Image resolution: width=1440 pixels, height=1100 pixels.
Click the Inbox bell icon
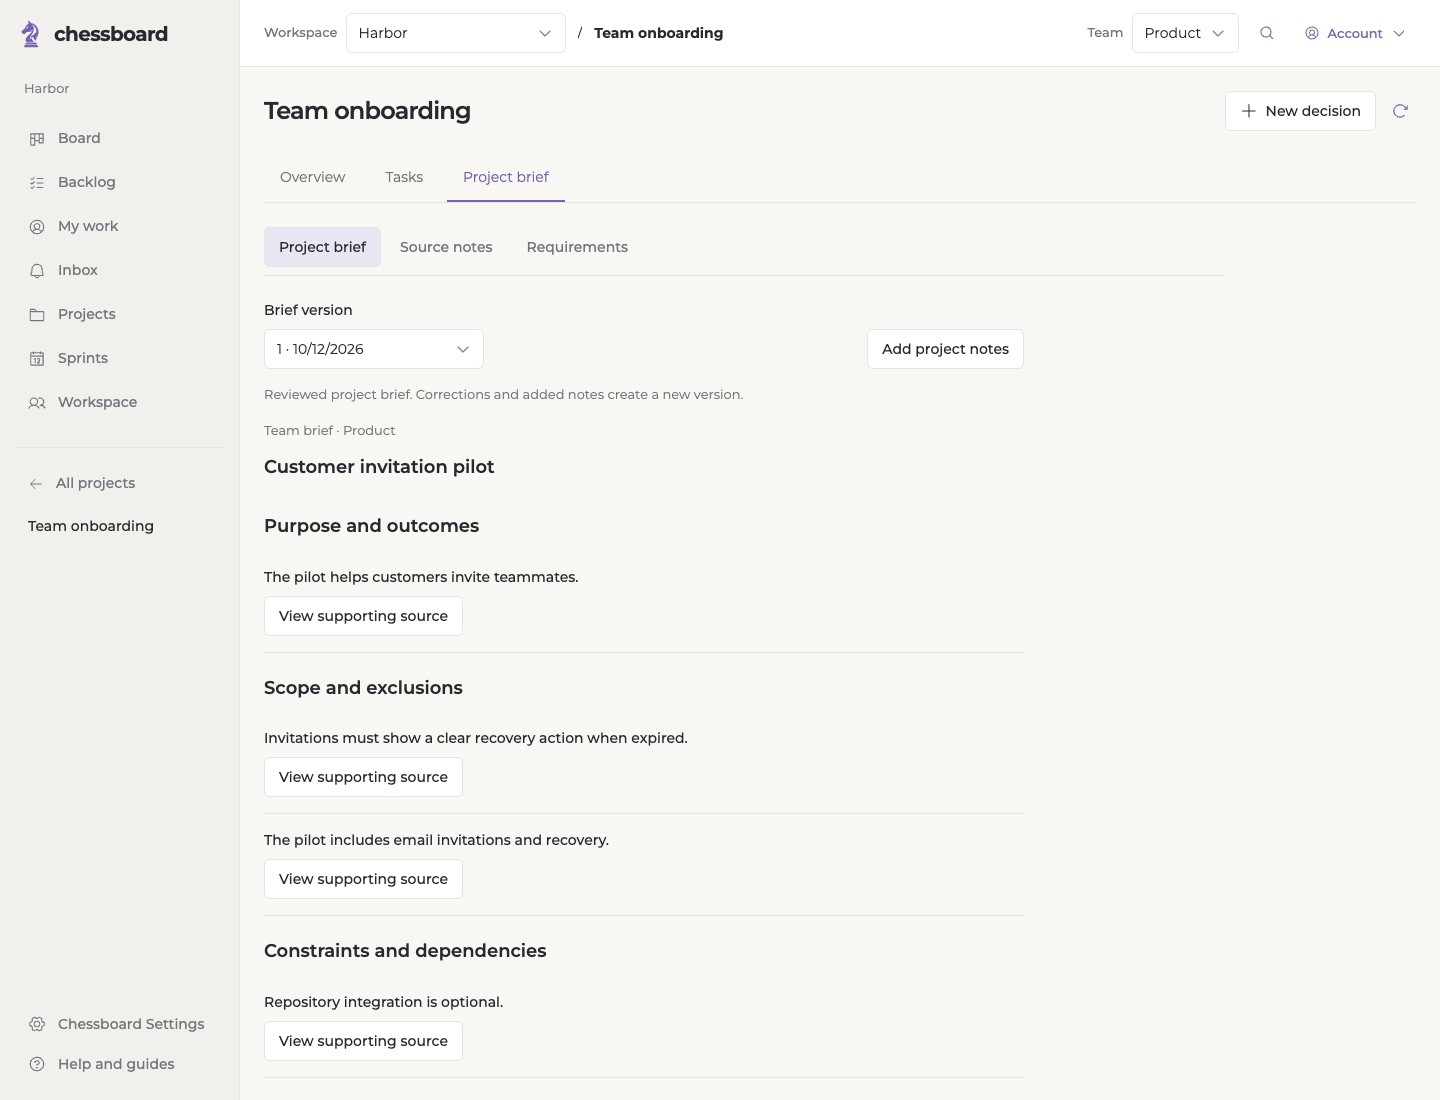tap(37, 271)
